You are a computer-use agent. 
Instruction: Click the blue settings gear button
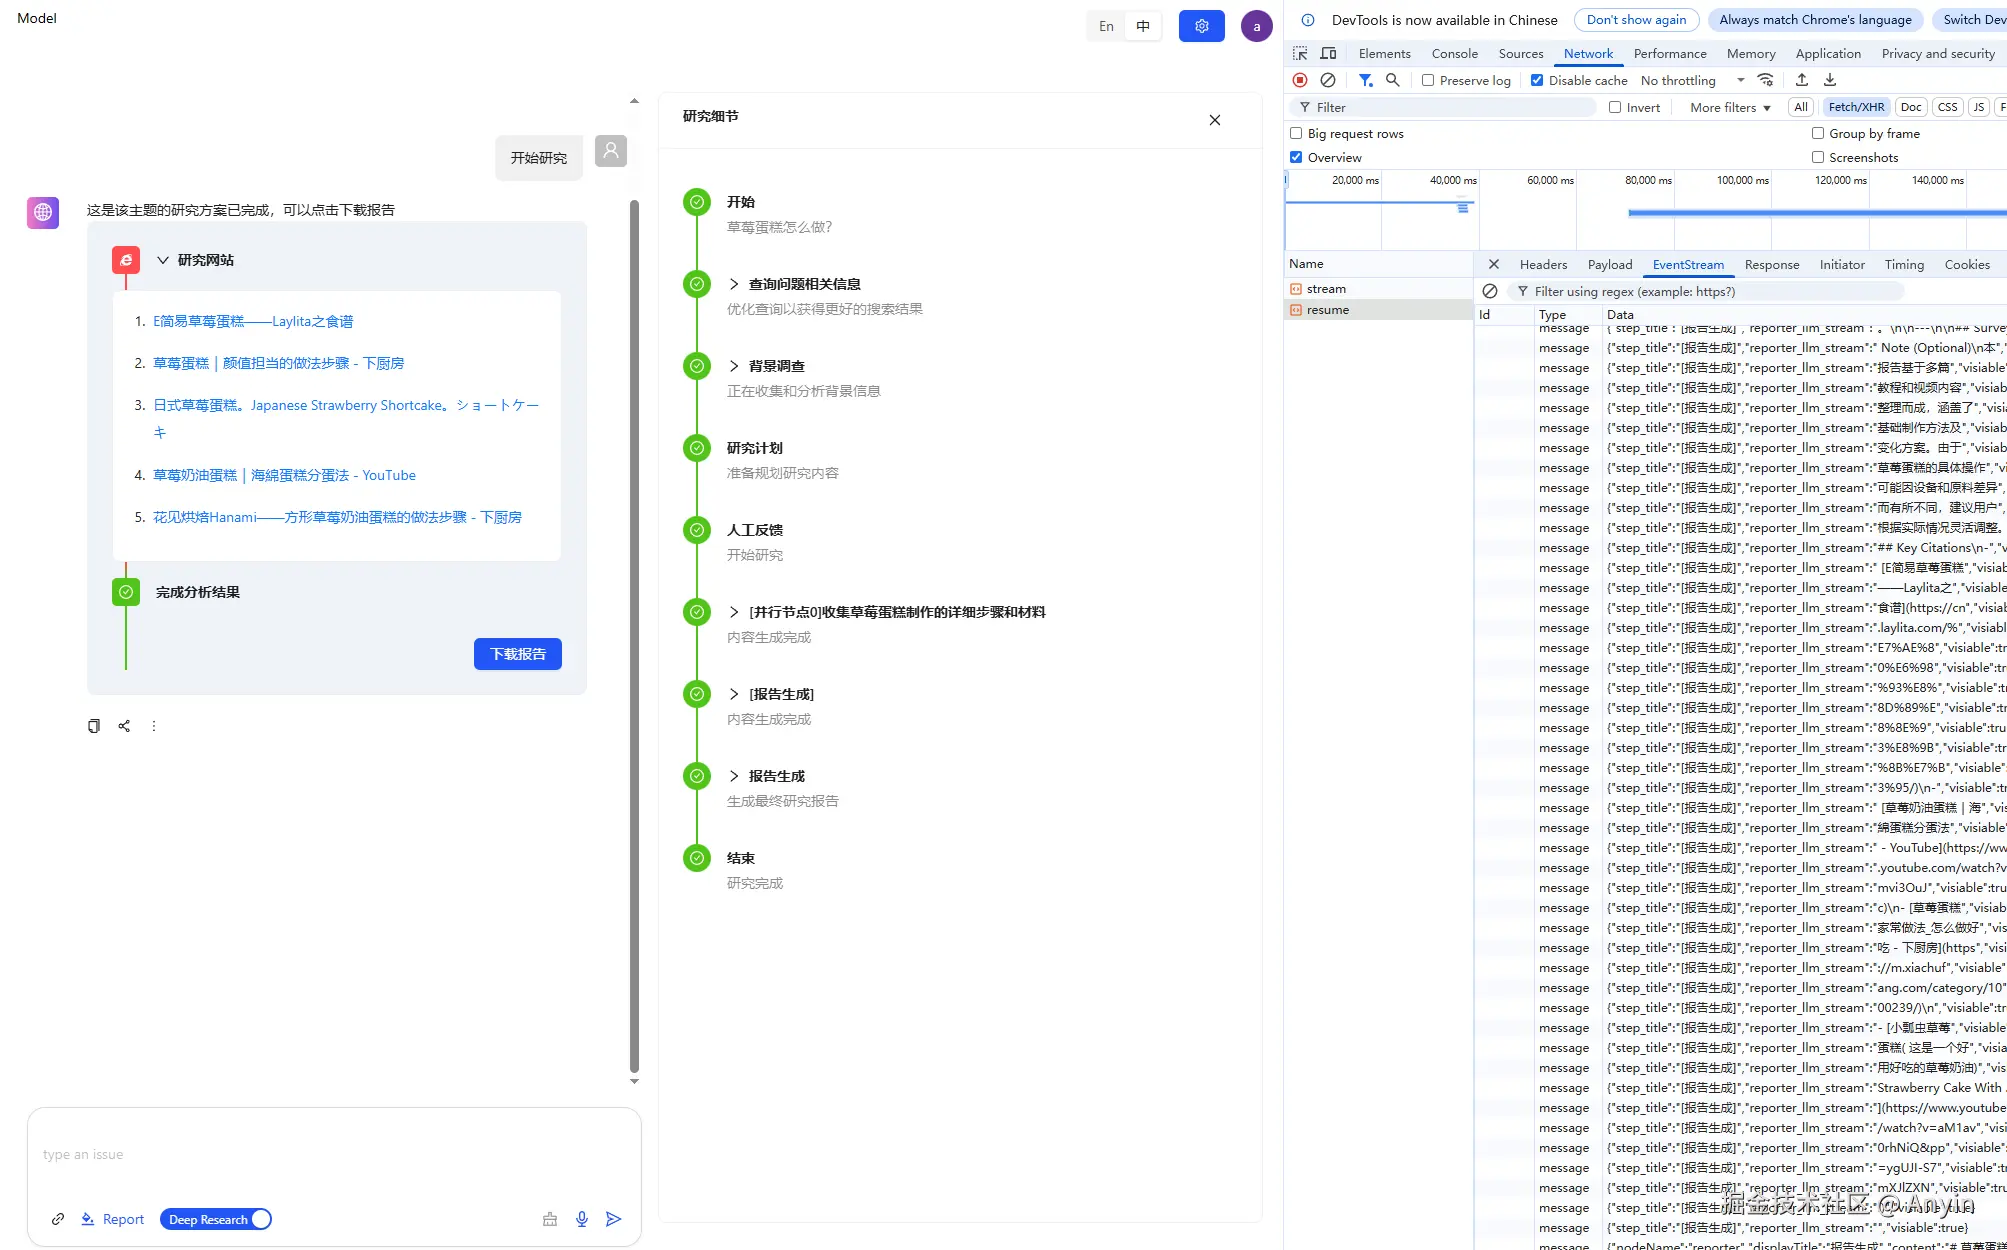click(x=1201, y=26)
